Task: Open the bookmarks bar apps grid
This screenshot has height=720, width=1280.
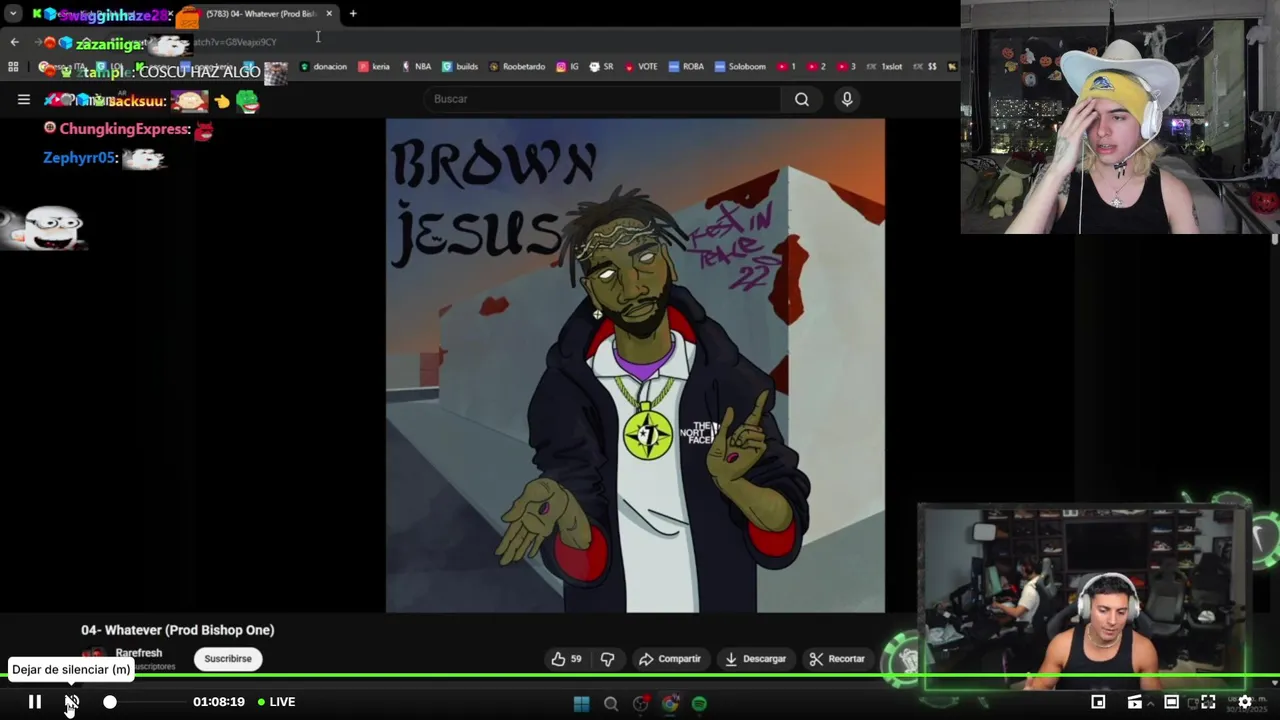Action: point(13,67)
